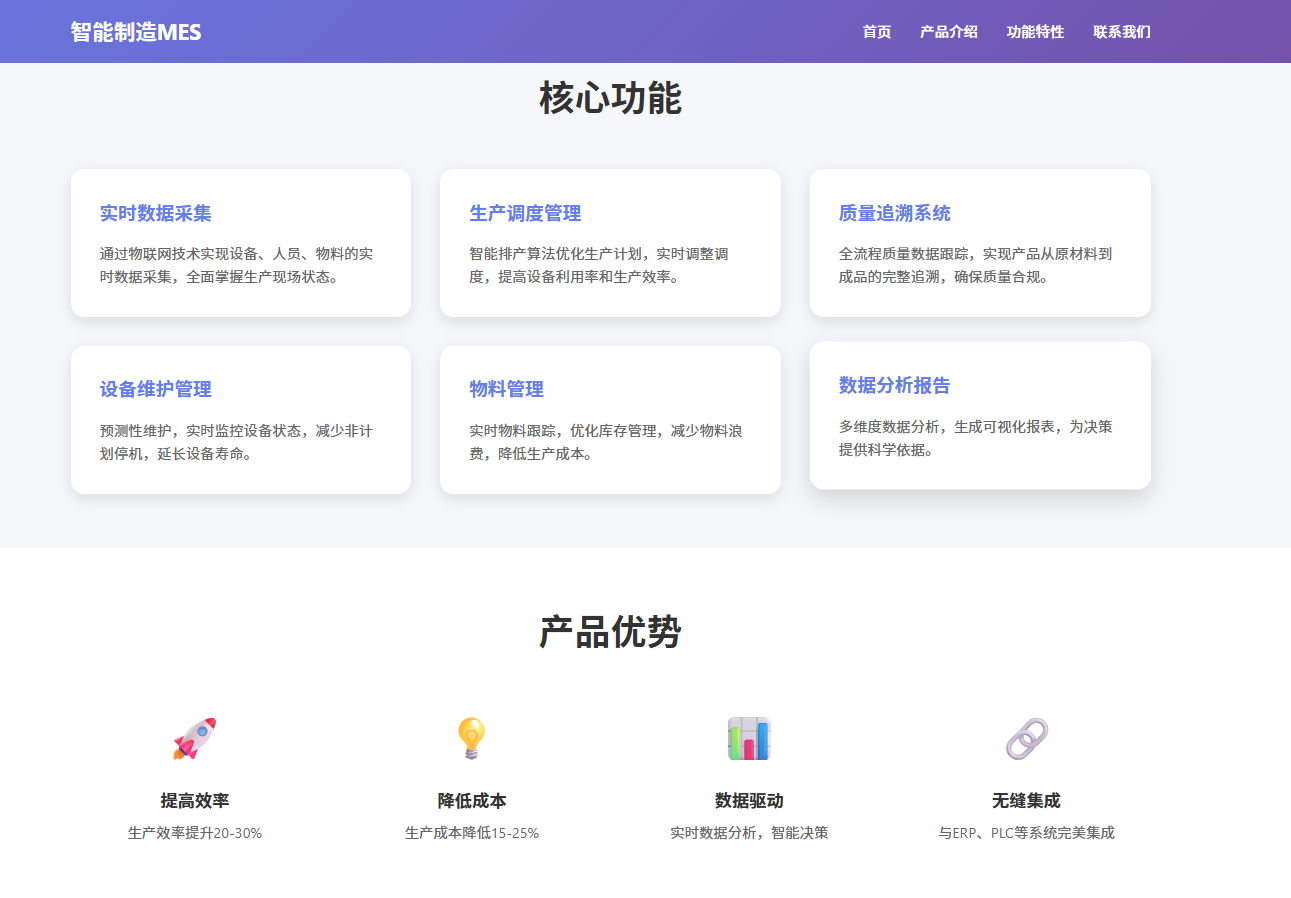Select the 数据分析报告 feature card
The width and height of the screenshot is (1291, 898).
pyautogui.click(x=980, y=416)
